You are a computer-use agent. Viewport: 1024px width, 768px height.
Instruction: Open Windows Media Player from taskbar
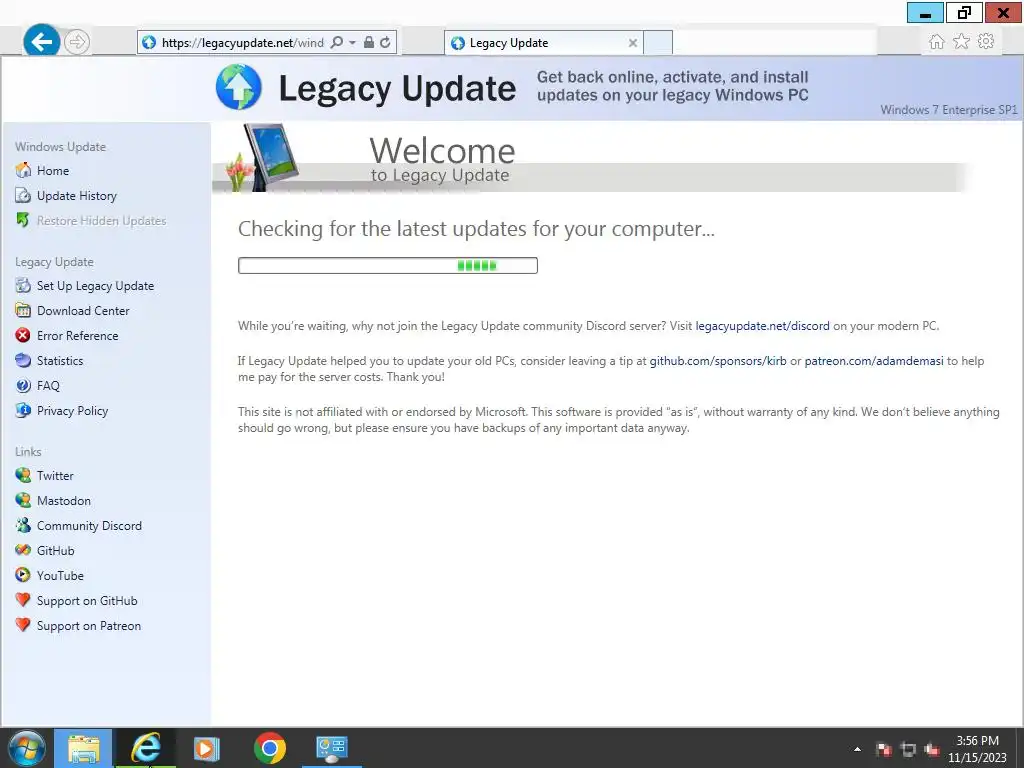[x=207, y=748]
